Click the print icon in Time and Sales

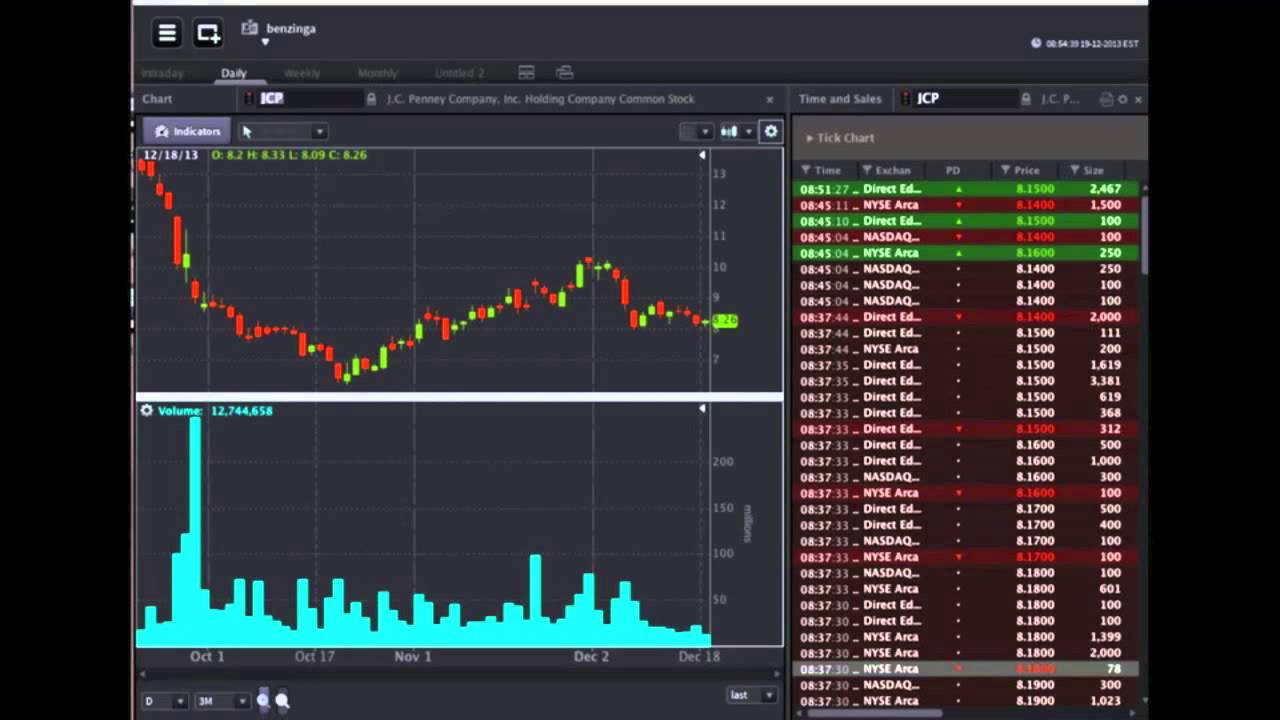(x=1106, y=99)
